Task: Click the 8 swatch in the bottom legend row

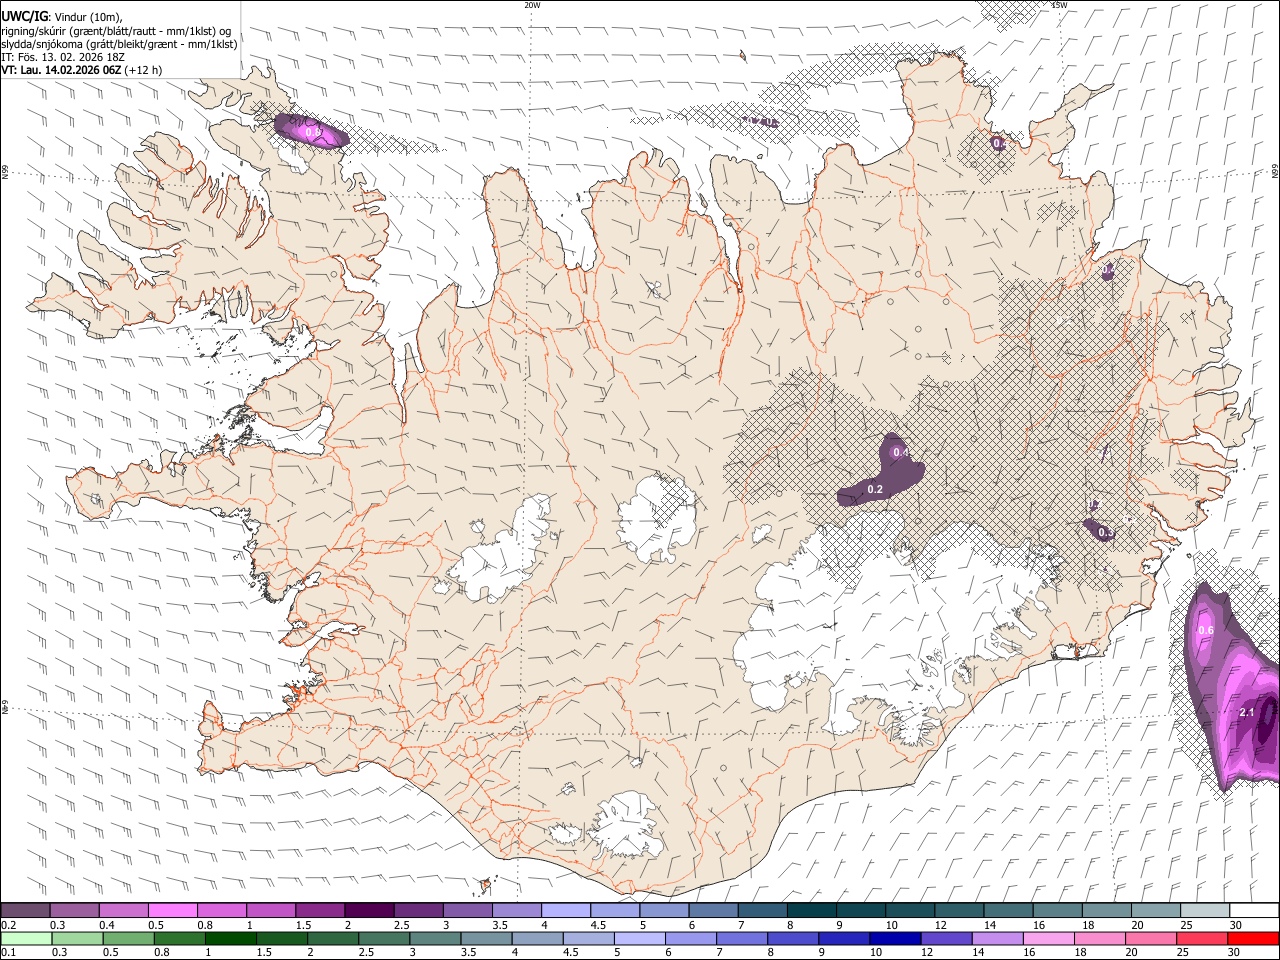Action: 792,938
